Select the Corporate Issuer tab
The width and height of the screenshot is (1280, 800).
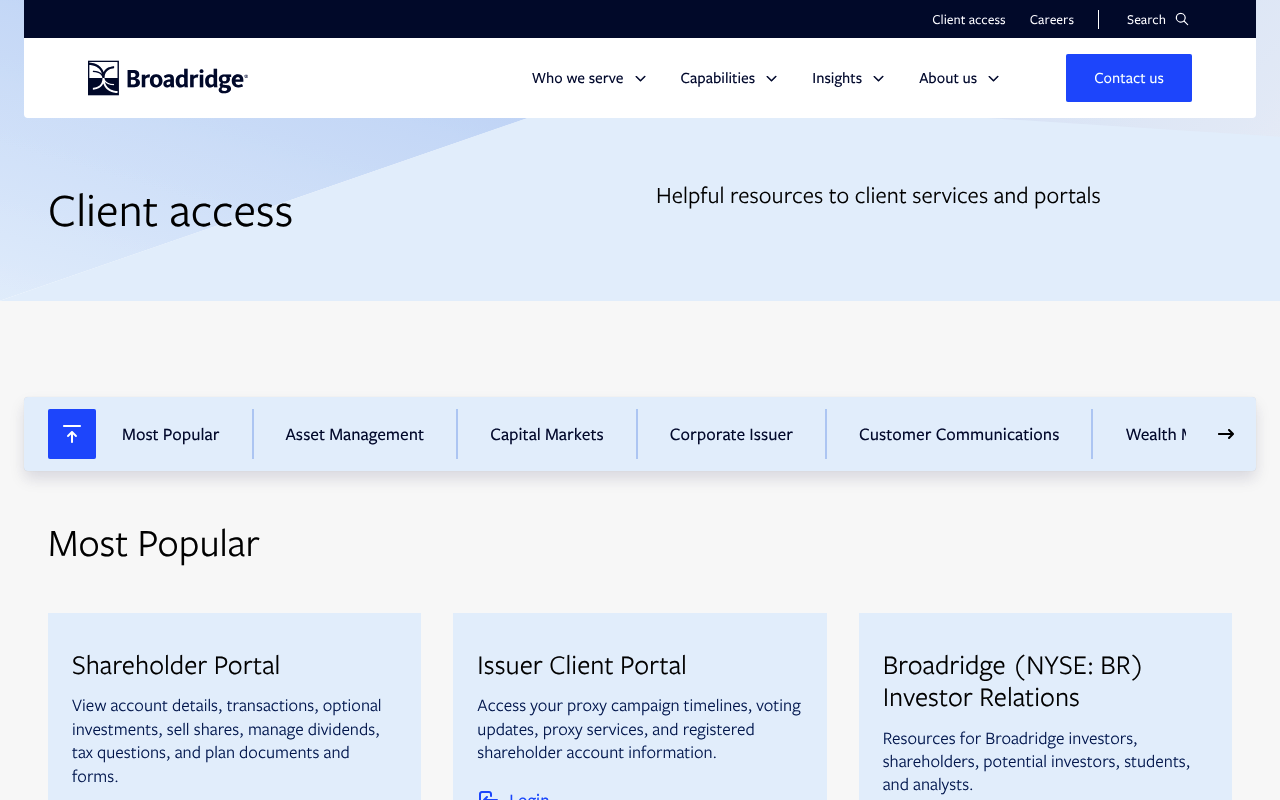tap(731, 434)
